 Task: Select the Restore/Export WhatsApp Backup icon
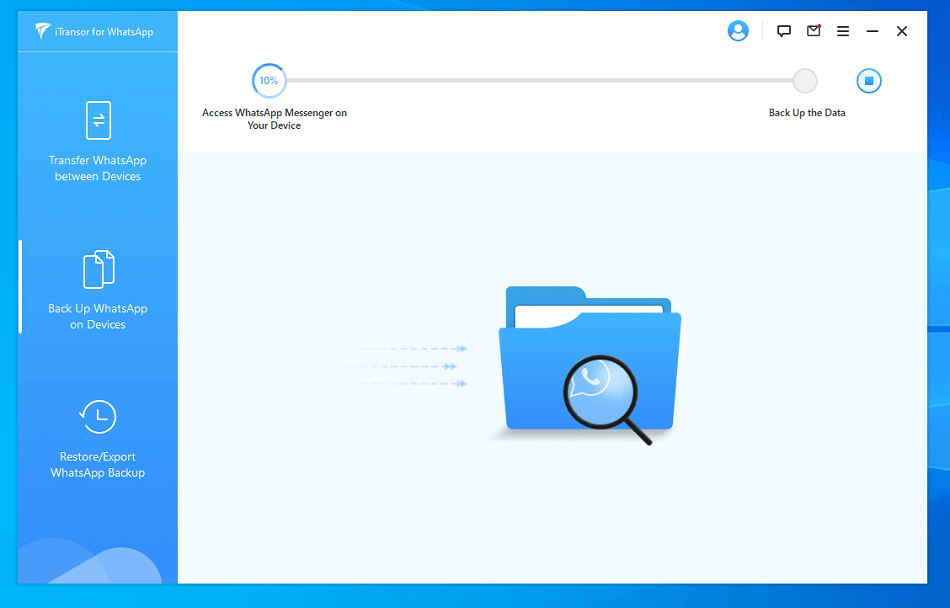coord(98,417)
